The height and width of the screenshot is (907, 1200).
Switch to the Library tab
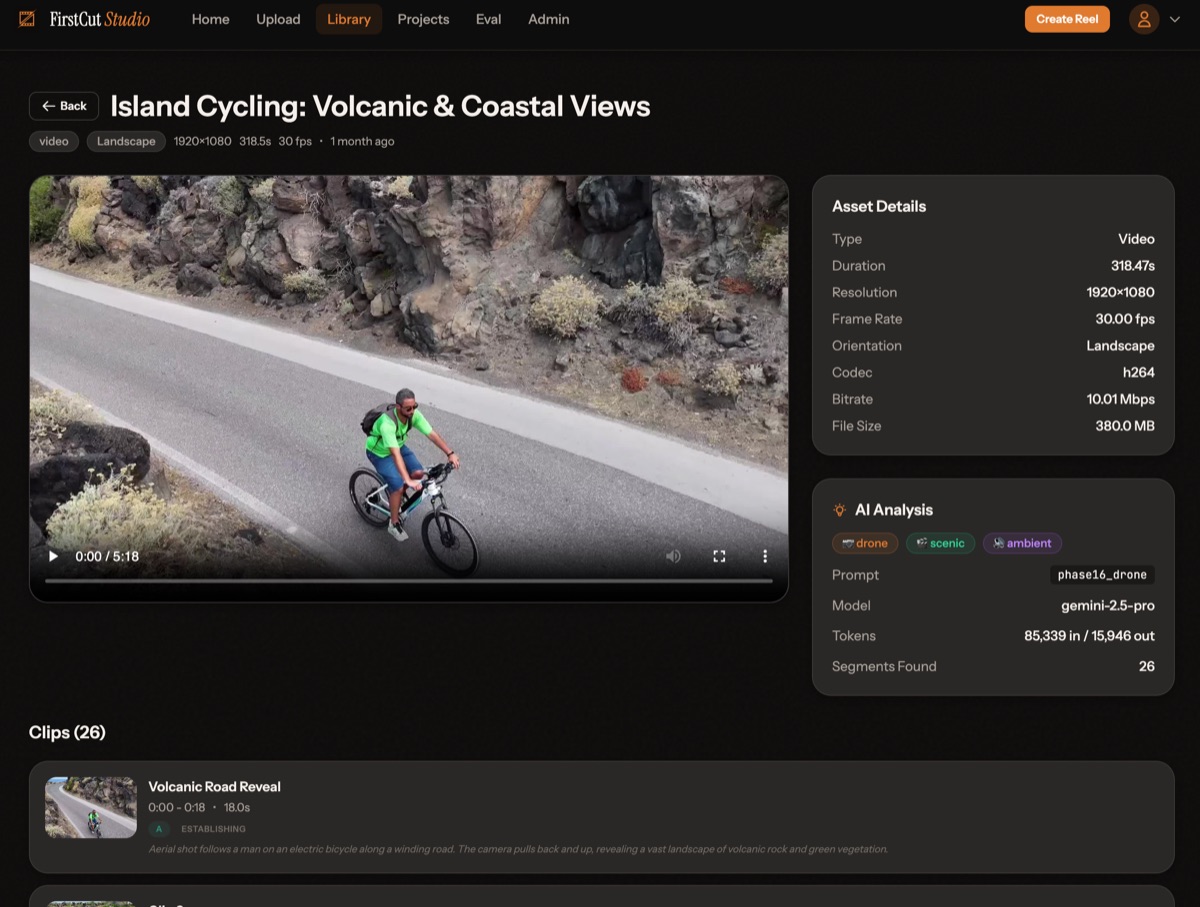click(x=348, y=19)
